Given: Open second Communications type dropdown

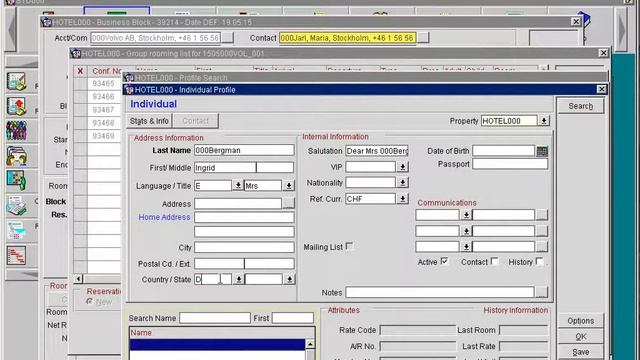Looking at the screenshot, I should pos(466,231).
